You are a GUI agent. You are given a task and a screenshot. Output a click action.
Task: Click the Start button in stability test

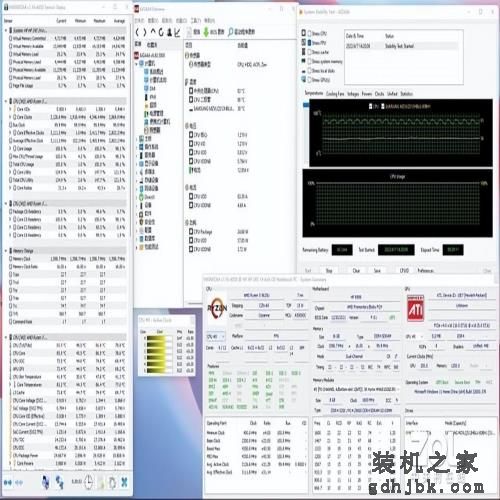click(308, 271)
